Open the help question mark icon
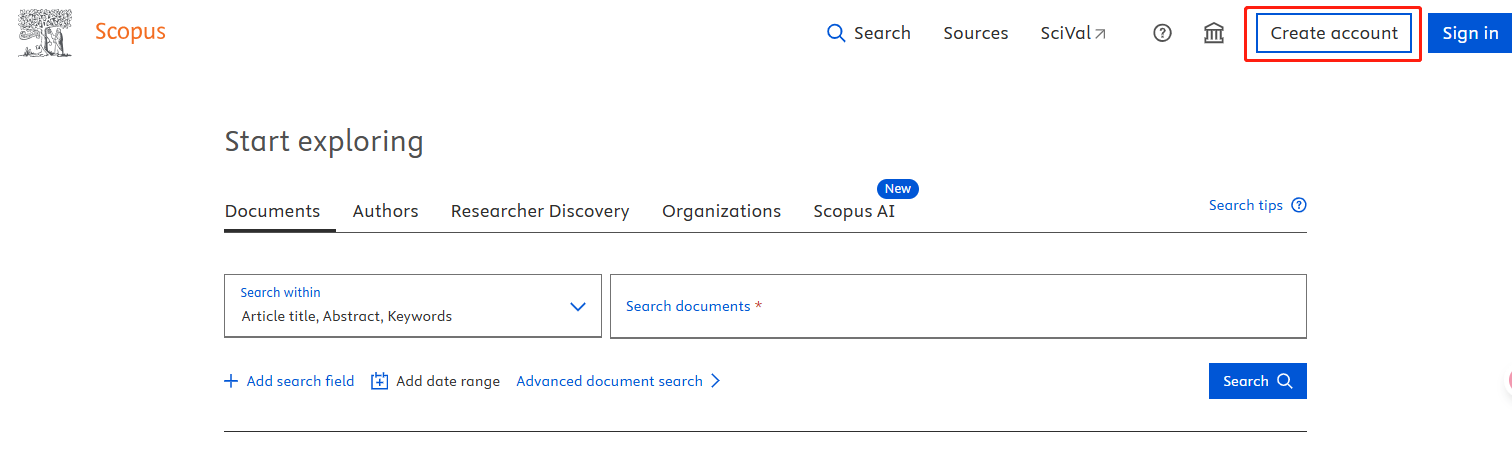Viewport: 1512px width, 450px height. tap(1162, 33)
